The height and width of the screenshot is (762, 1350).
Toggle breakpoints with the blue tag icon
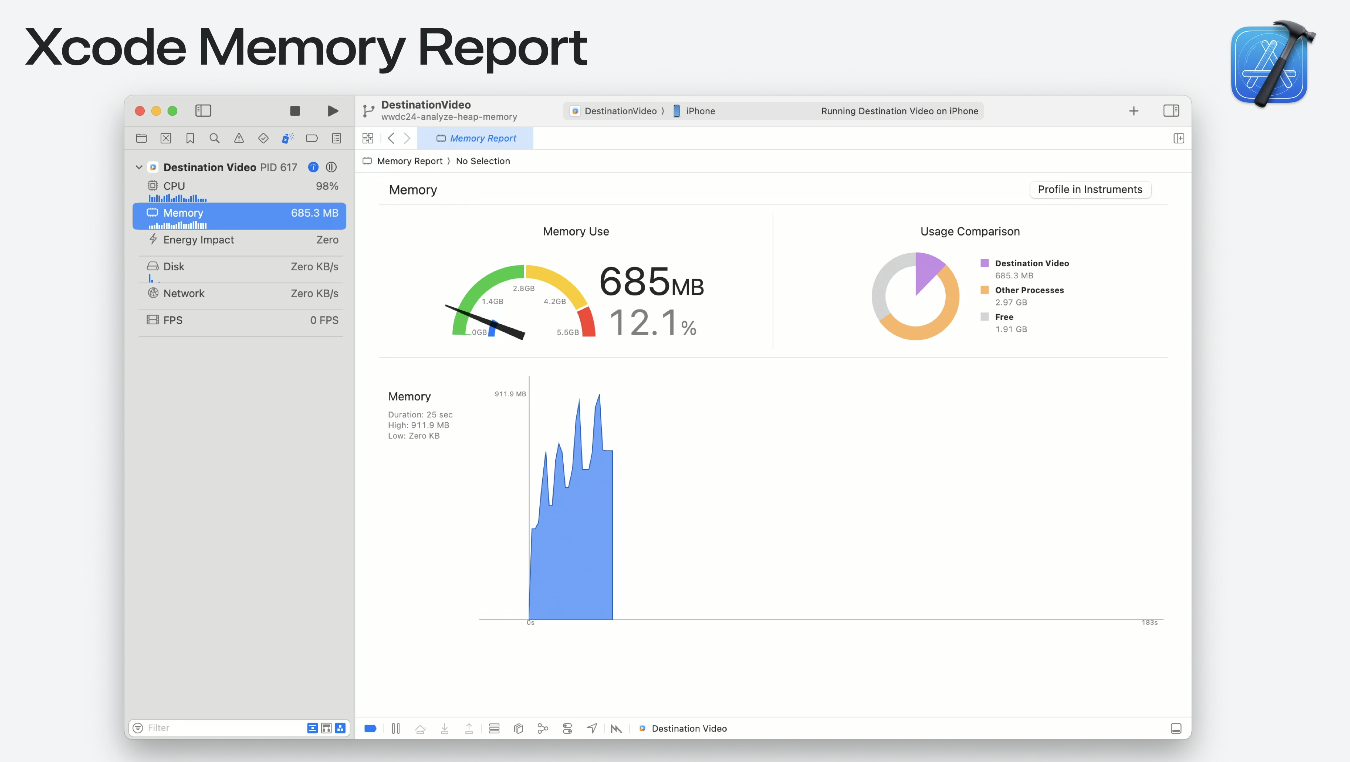tap(370, 728)
